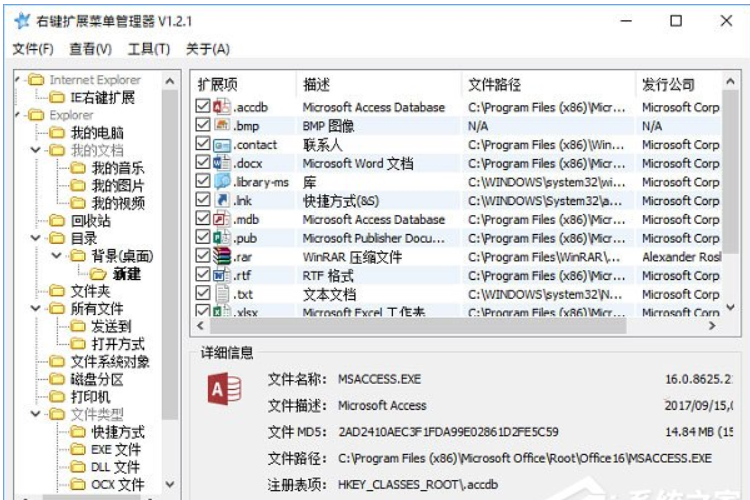Select the open 新建 folder icon
Image resolution: width=750 pixels, height=500 pixels.
click(98, 274)
